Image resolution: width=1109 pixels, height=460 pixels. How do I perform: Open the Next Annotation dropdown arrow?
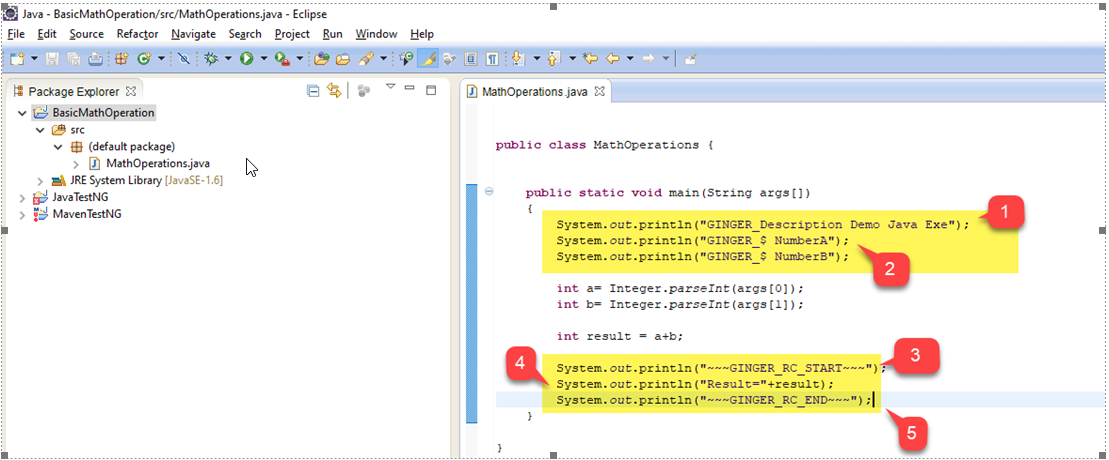tap(537, 59)
